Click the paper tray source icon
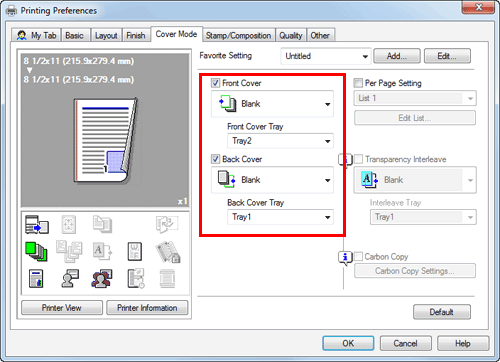Screen dimensions: 500x362 37,224
